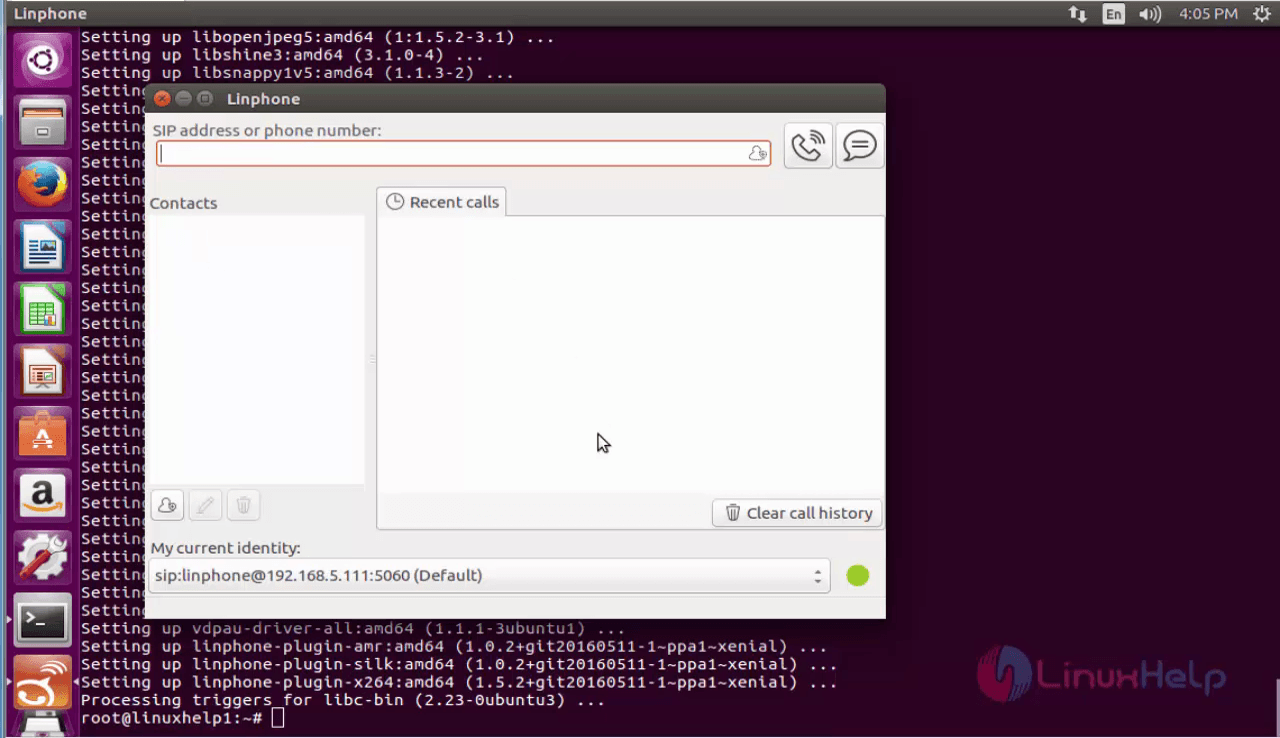Screen dimensions: 1280x738
Task: Click the 'Processing triggers for libc-bin' terminal line
Action: (342, 700)
